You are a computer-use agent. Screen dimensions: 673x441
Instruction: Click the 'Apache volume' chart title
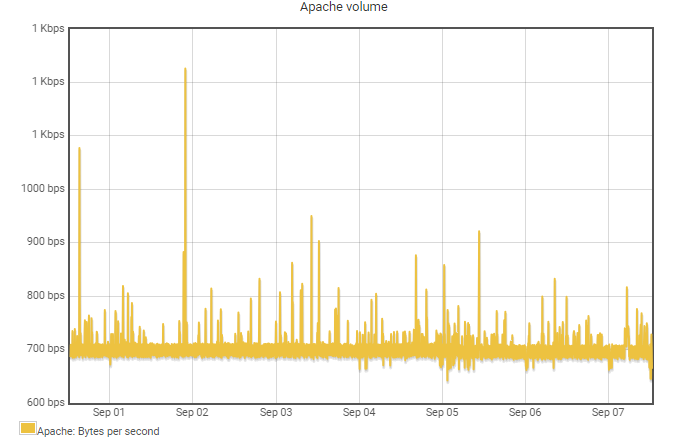[343, 7]
